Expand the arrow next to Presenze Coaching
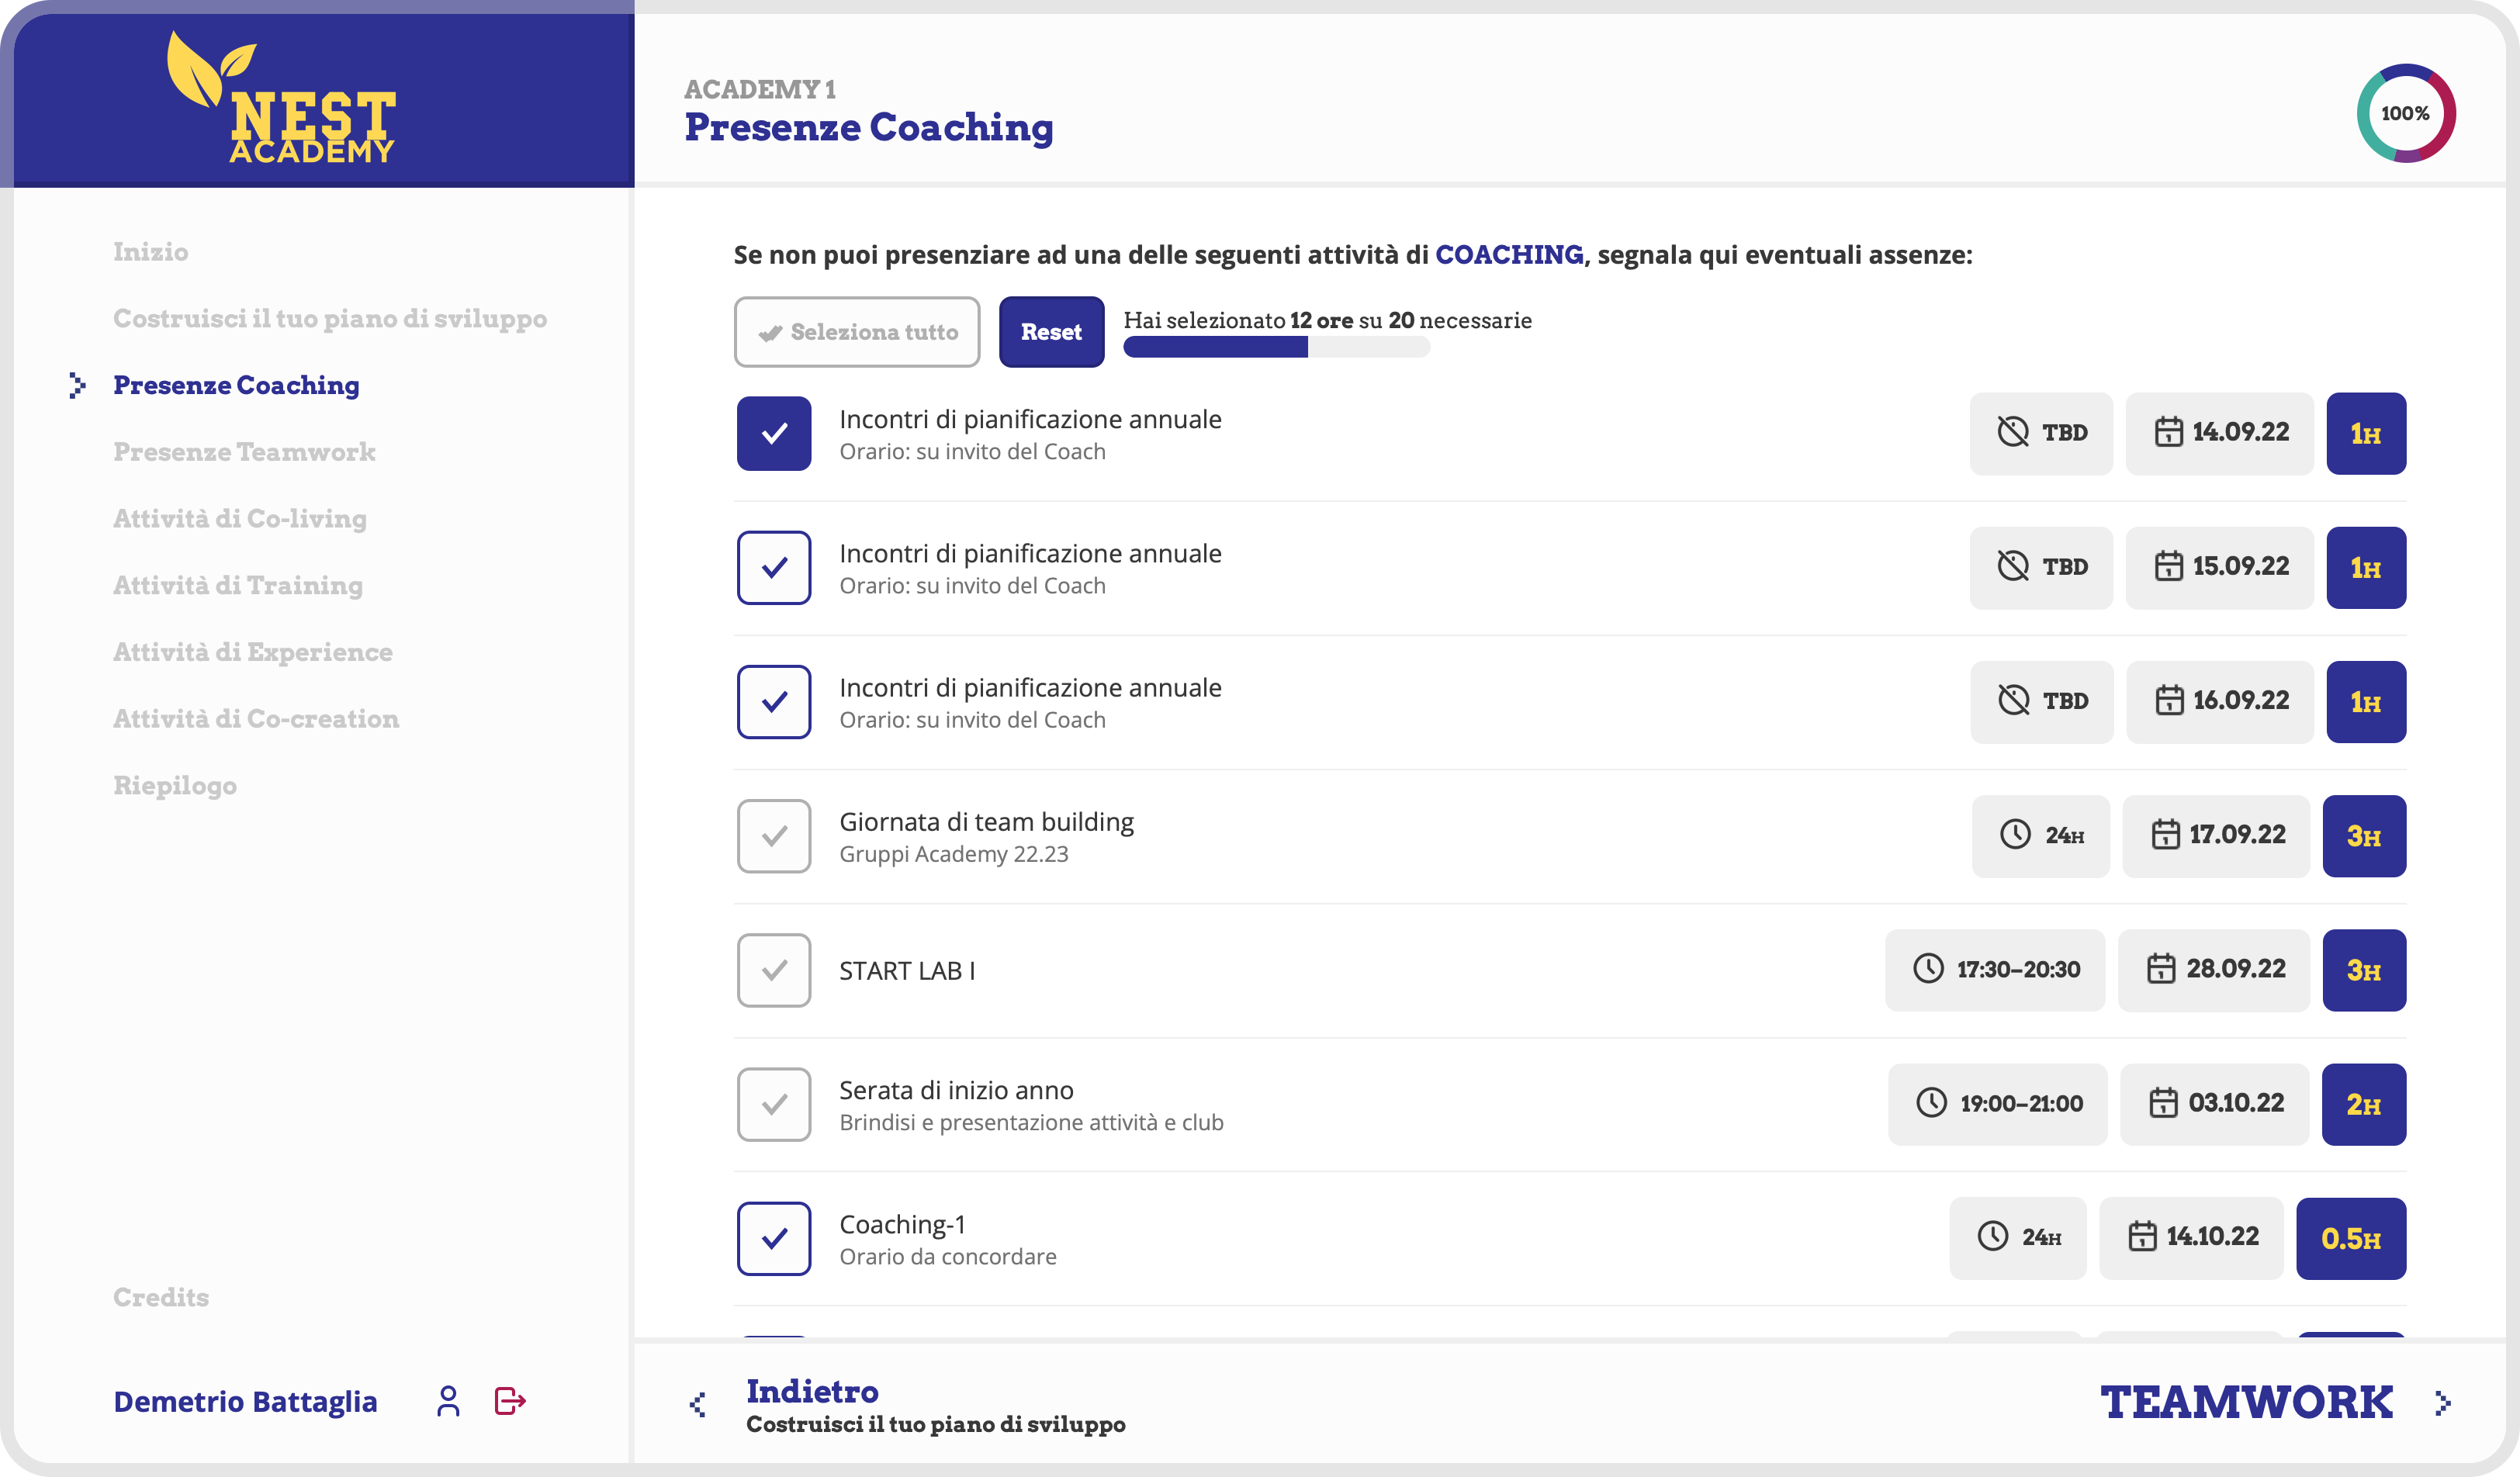This screenshot has height=1477, width=2520. 78,385
